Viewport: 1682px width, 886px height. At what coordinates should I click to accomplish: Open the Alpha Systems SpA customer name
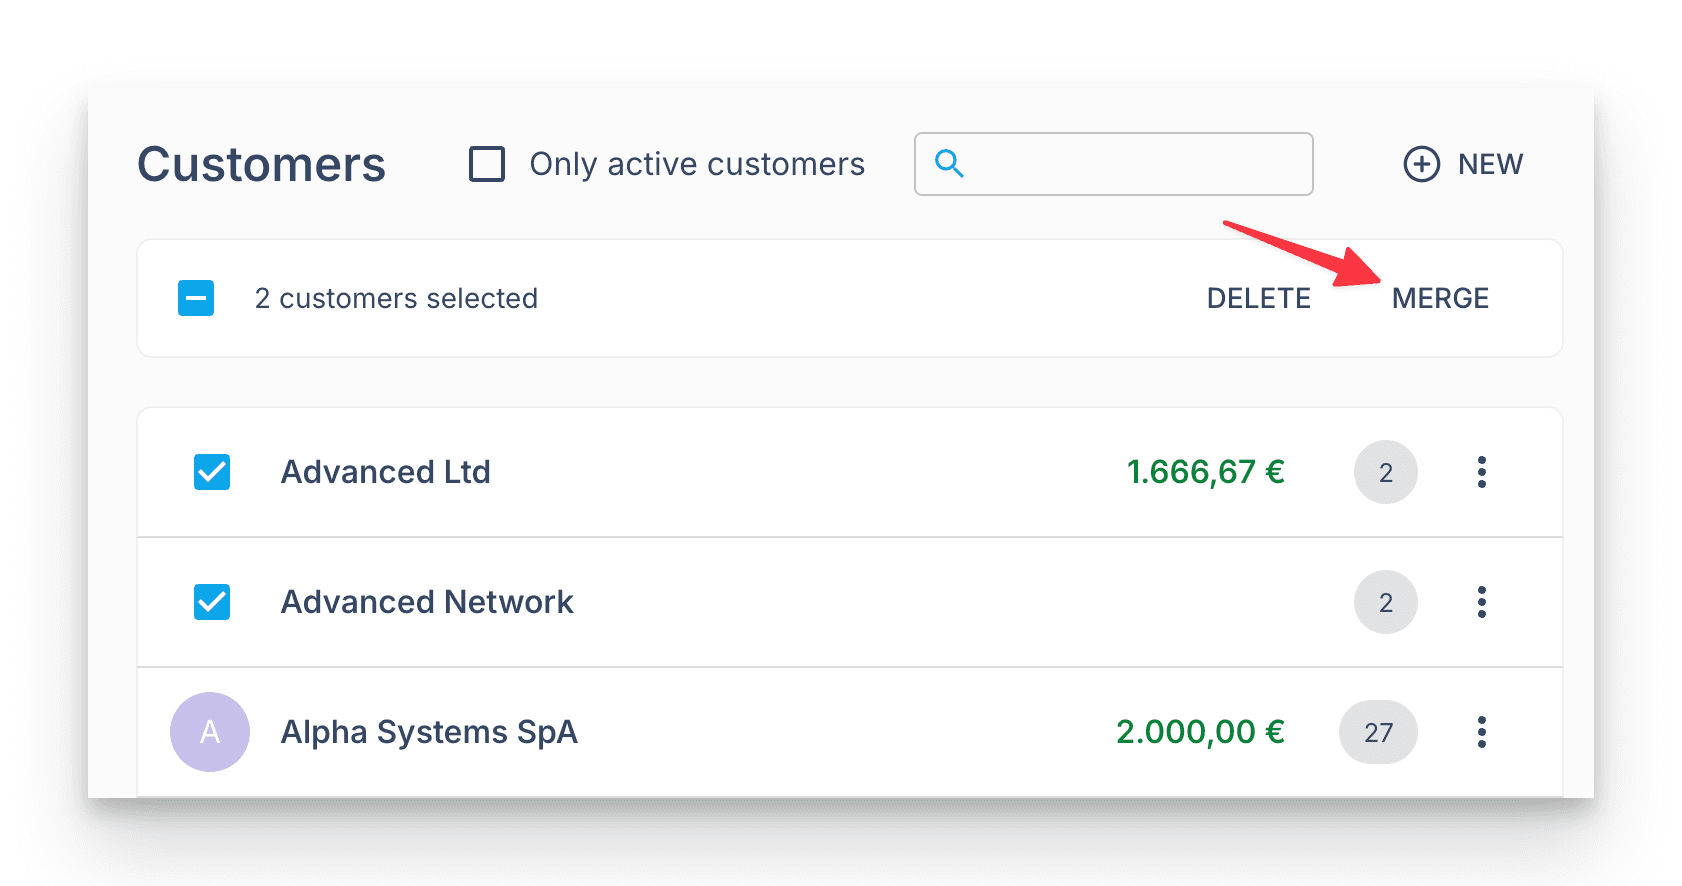[429, 732]
